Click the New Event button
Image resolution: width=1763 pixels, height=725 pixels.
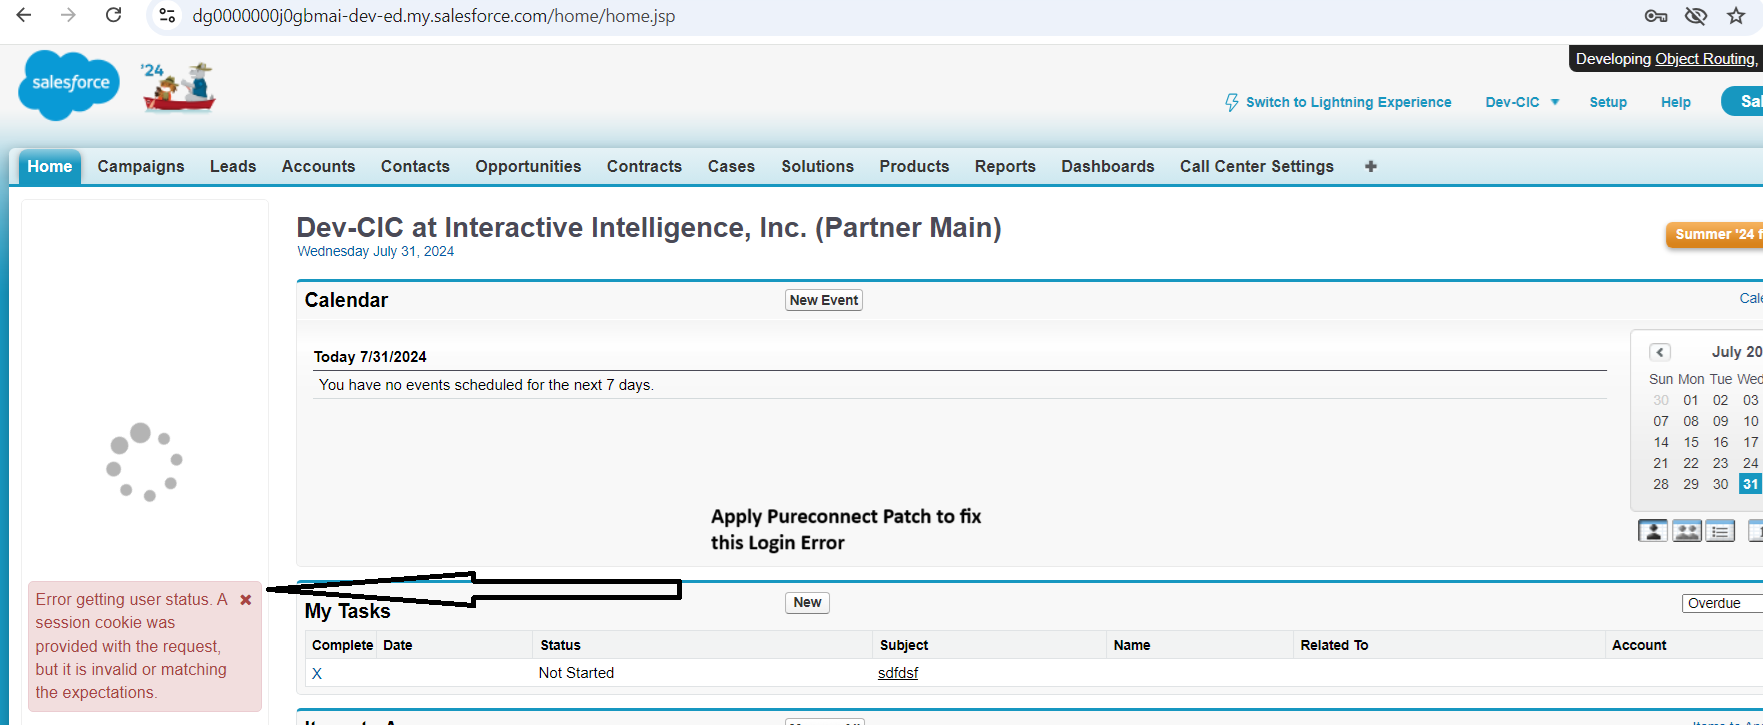823,300
